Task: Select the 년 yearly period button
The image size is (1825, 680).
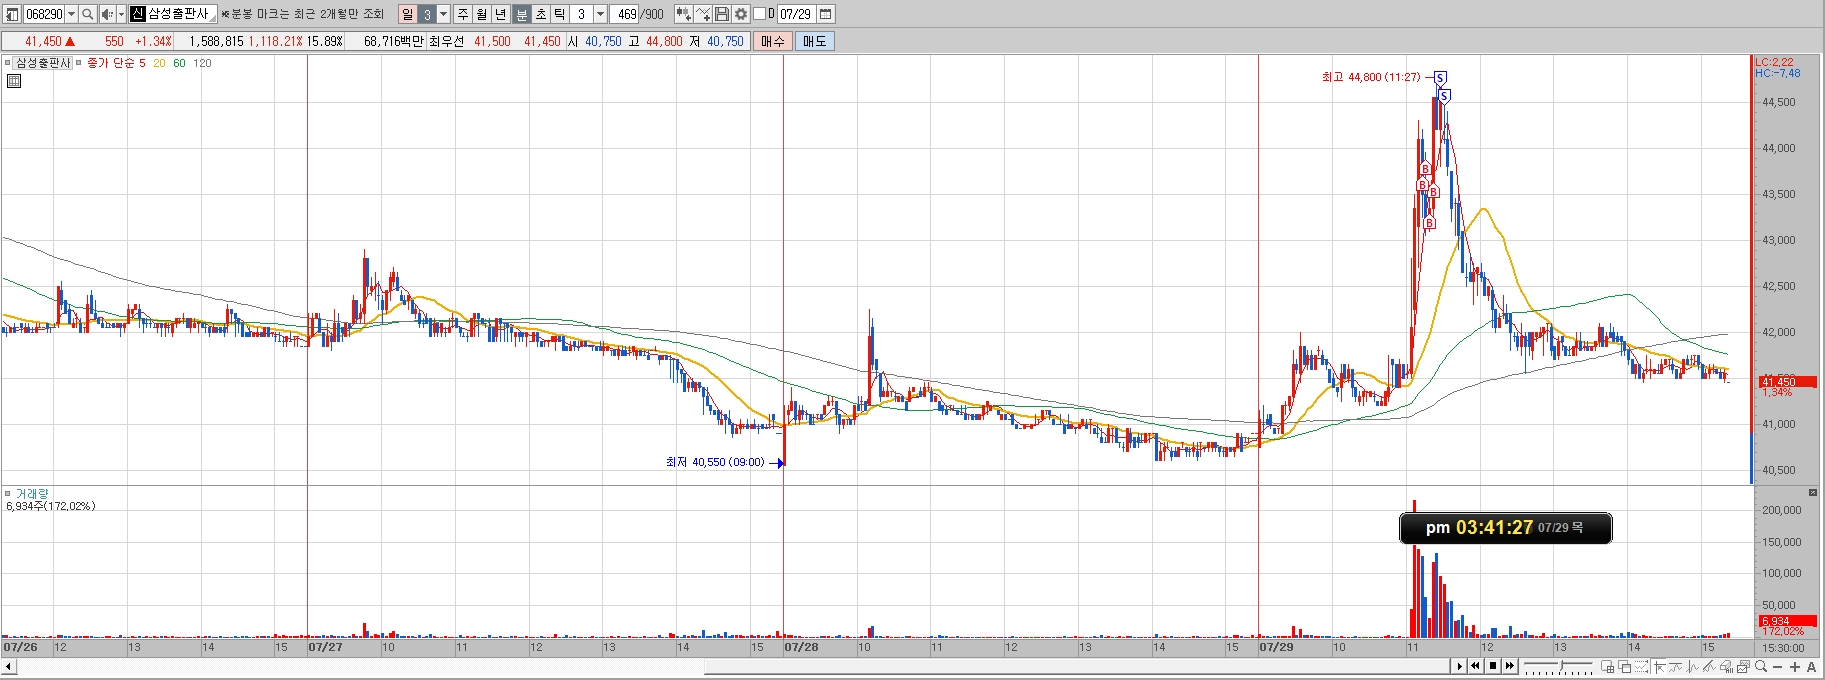Action: point(501,14)
